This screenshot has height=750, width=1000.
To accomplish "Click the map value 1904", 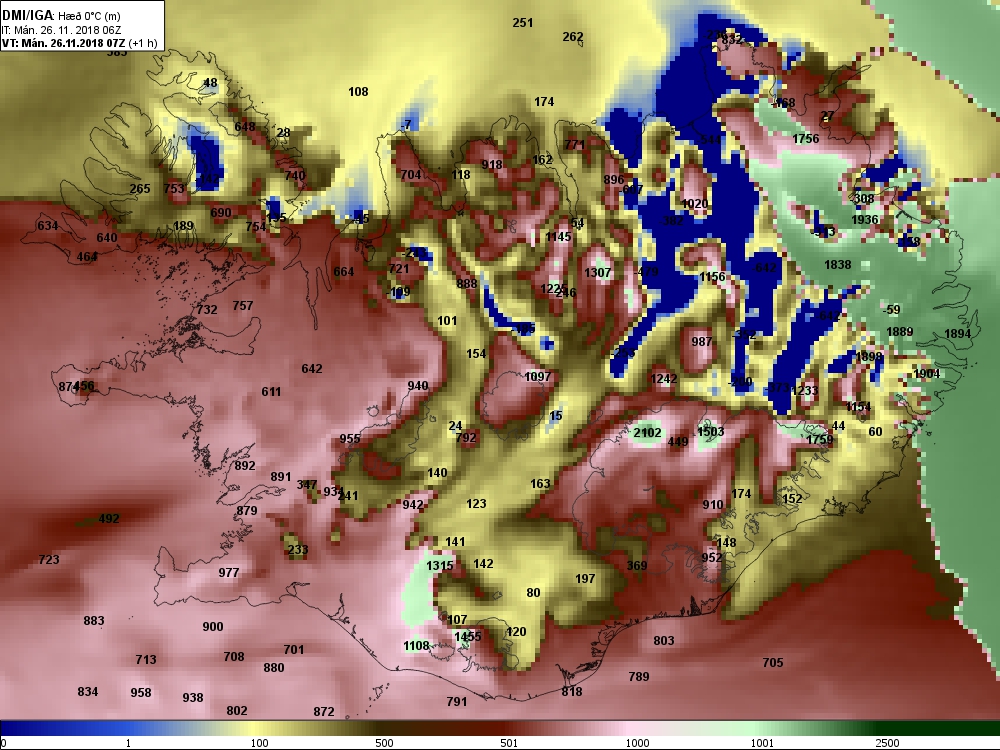I will (x=927, y=374).
